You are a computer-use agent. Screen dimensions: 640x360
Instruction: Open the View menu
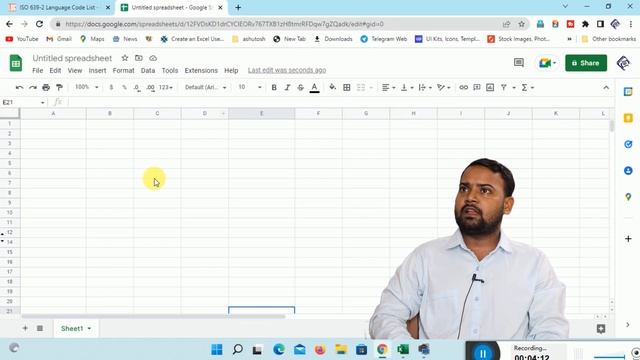pyautogui.click(x=75, y=71)
